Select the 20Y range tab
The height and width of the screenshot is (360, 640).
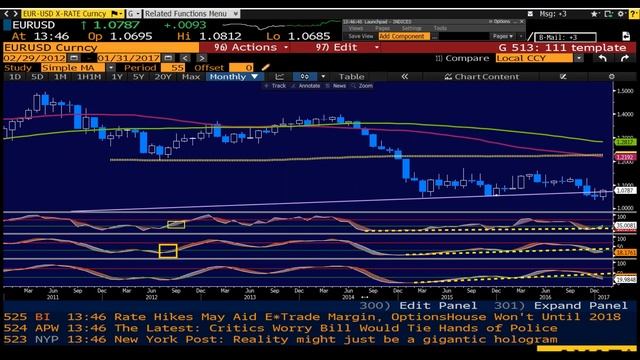(163, 77)
